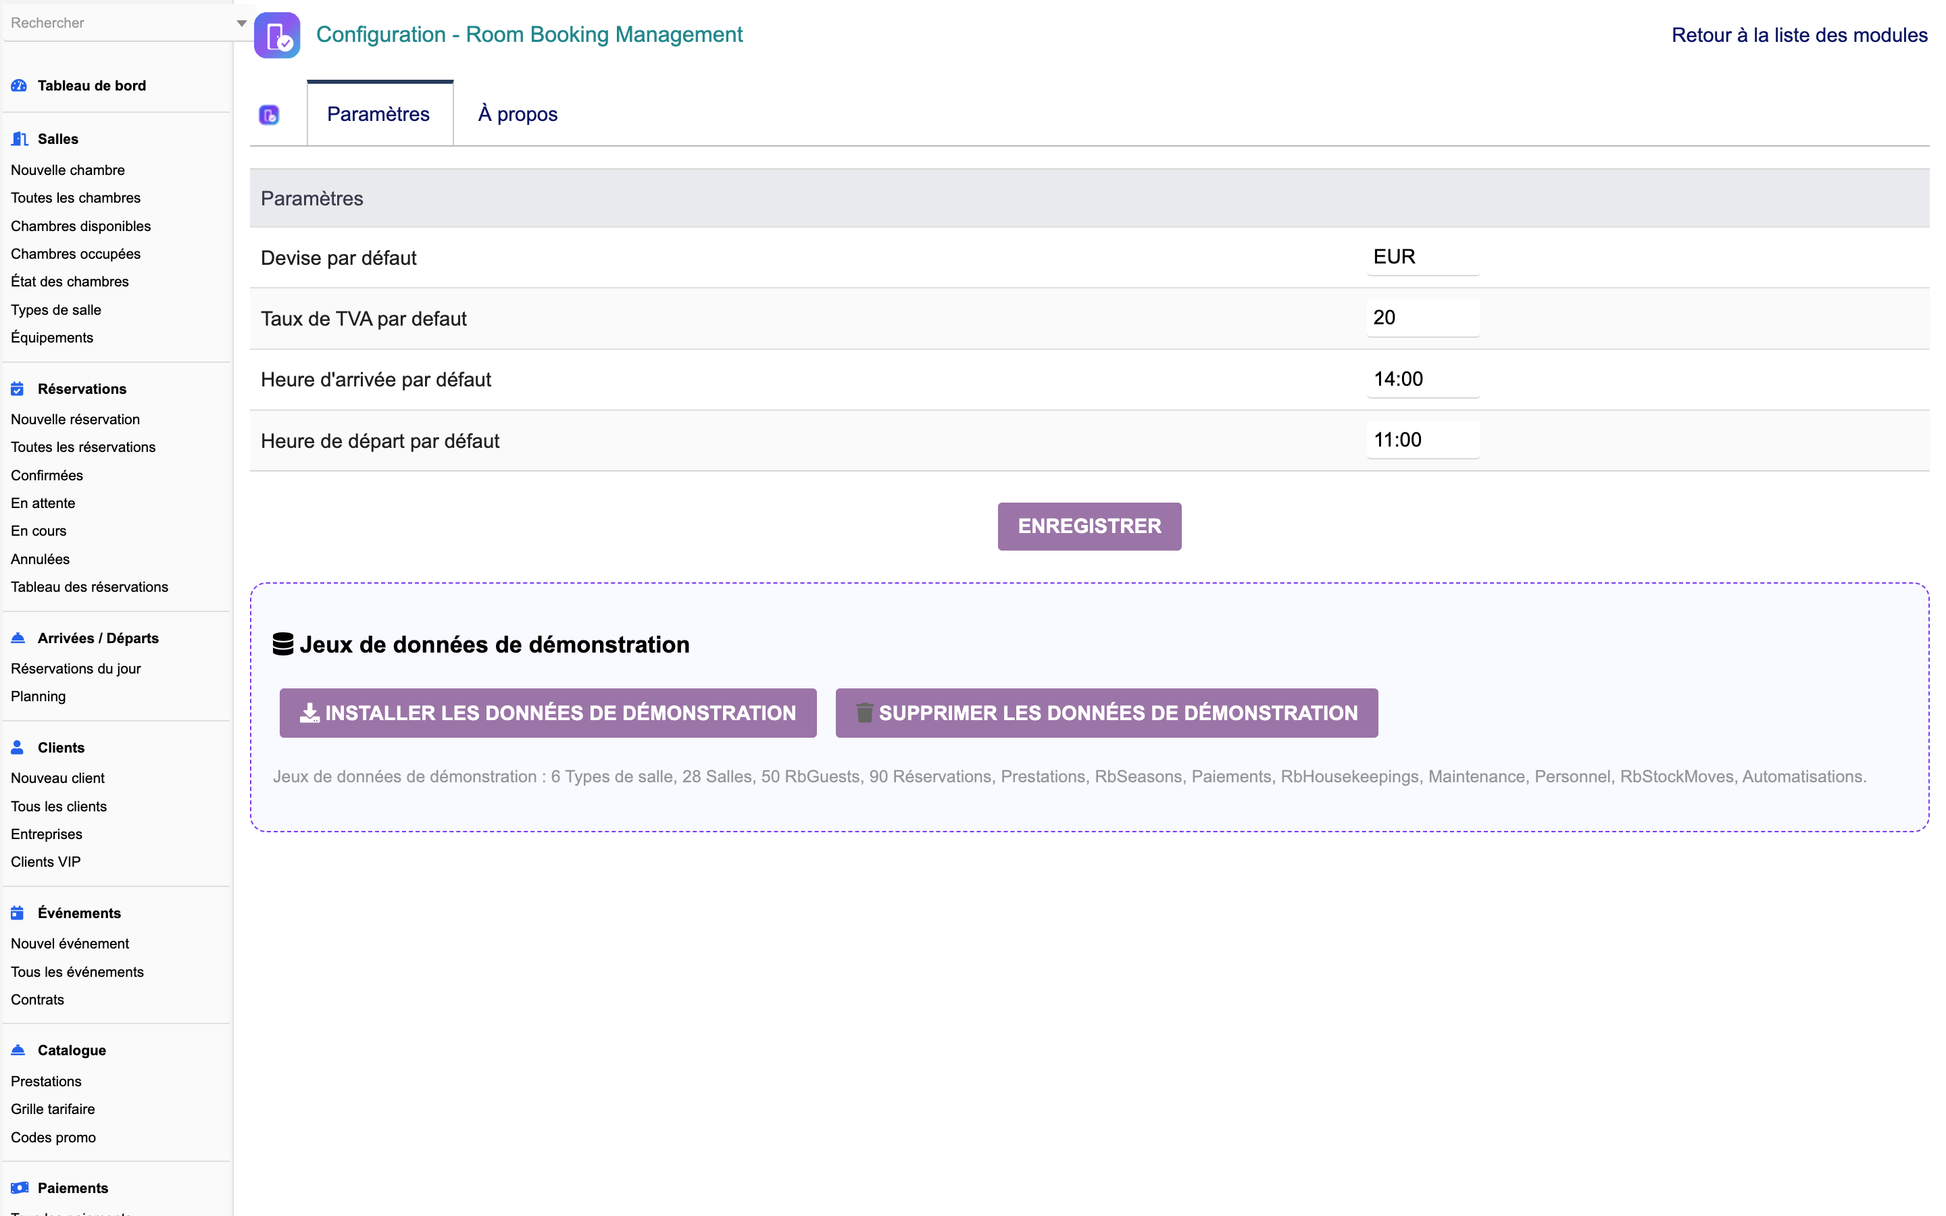This screenshot has width=1946, height=1216.
Task: Click the ENREGISTRER button
Action: (x=1090, y=526)
